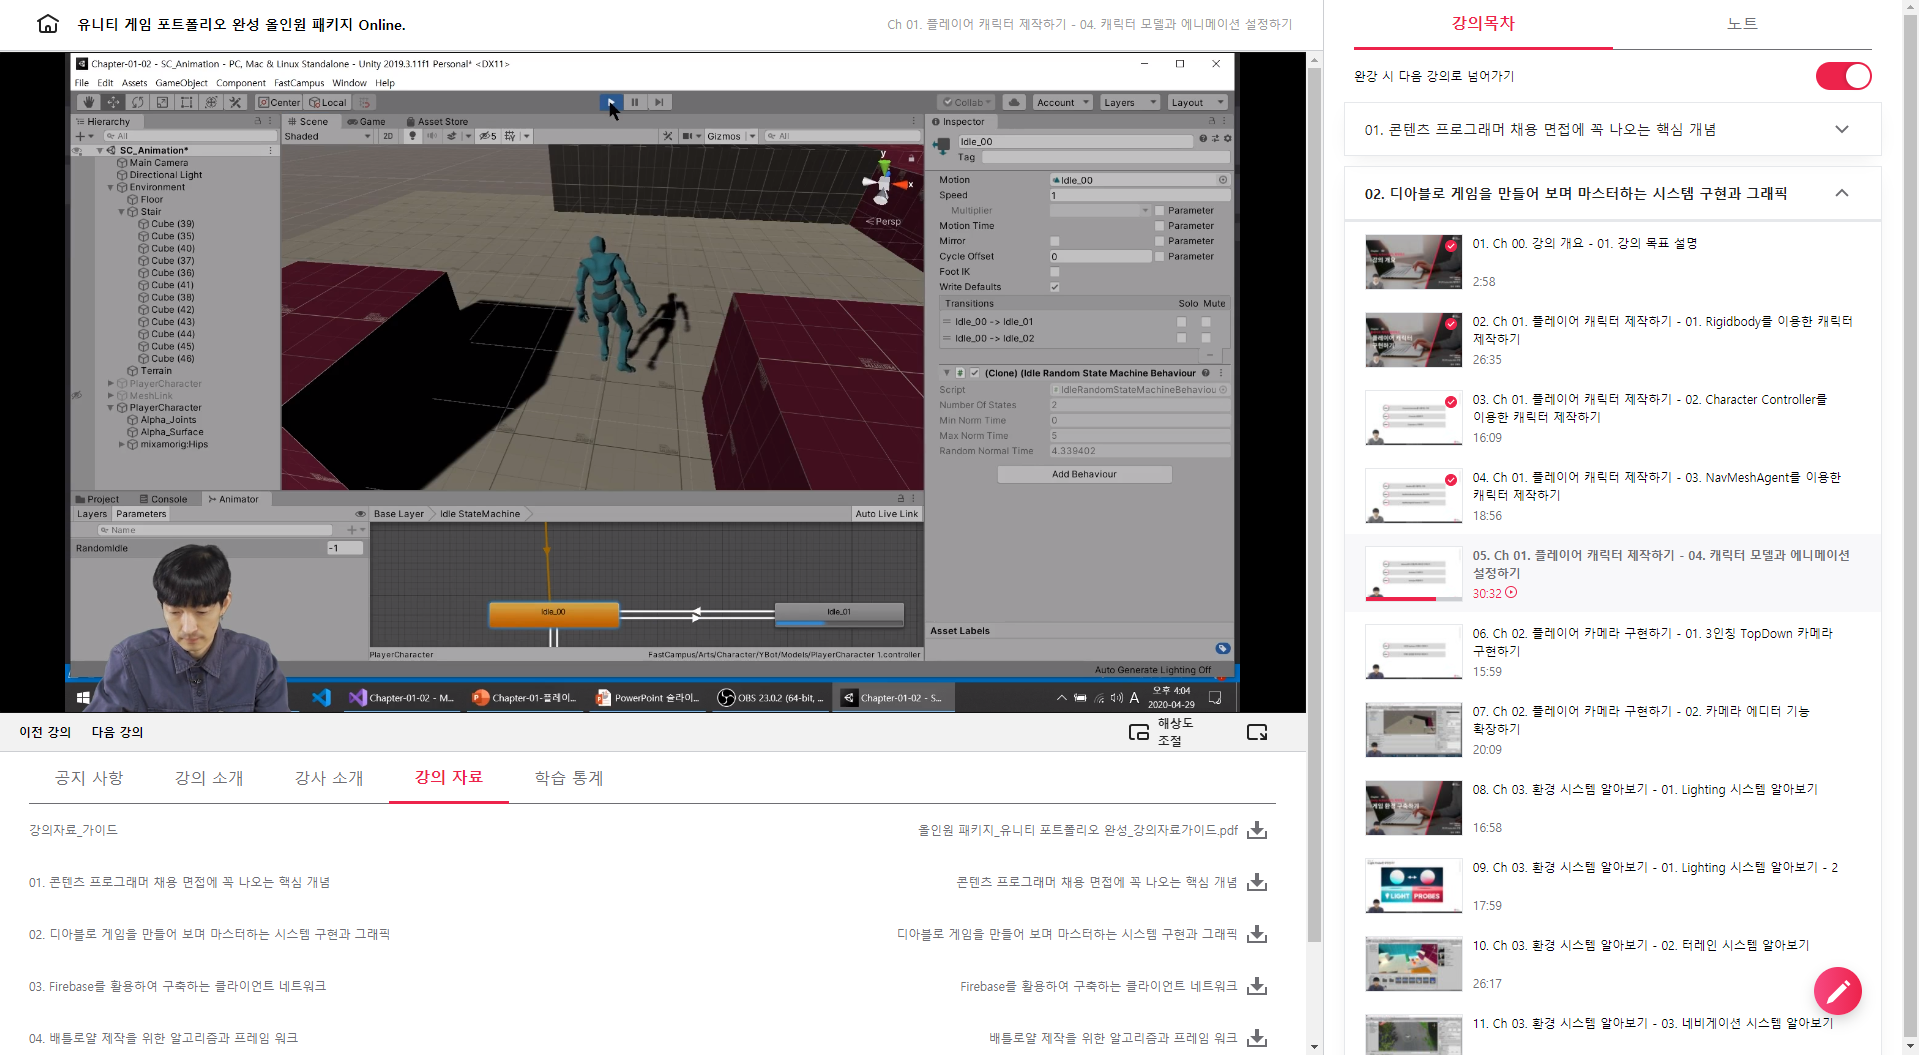Image resolution: width=1919 pixels, height=1055 pixels.
Task: Collapse the Environment tree node
Action: coord(111,187)
